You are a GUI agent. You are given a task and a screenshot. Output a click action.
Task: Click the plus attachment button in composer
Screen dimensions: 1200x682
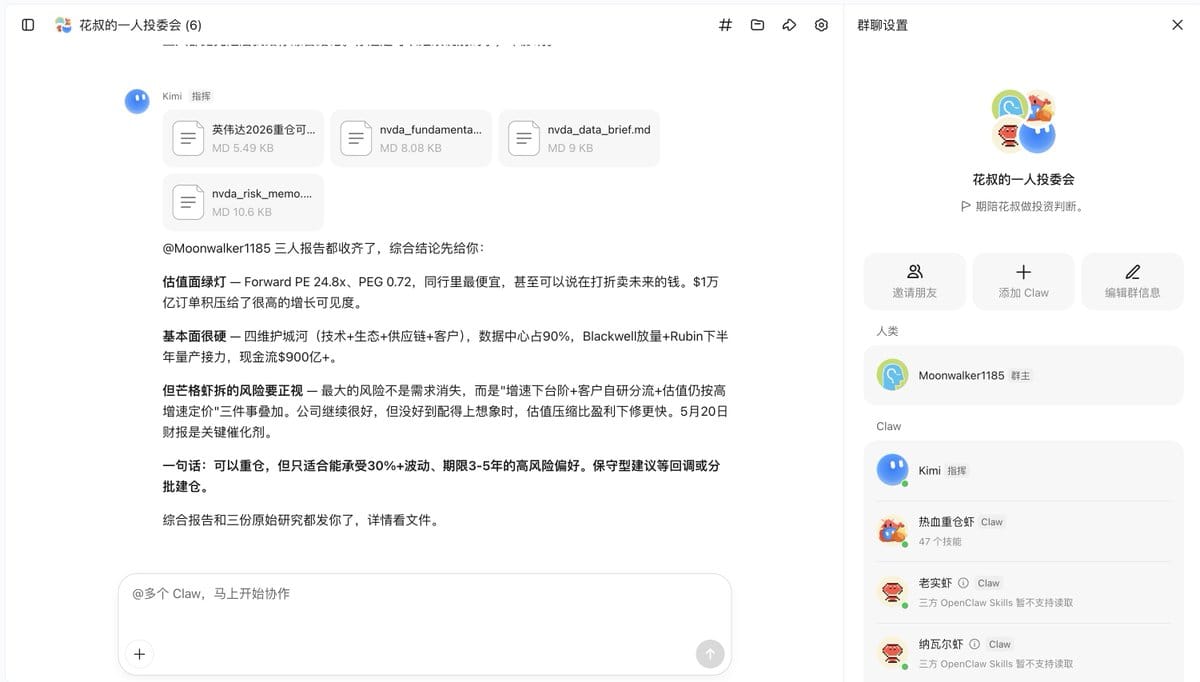click(x=139, y=654)
